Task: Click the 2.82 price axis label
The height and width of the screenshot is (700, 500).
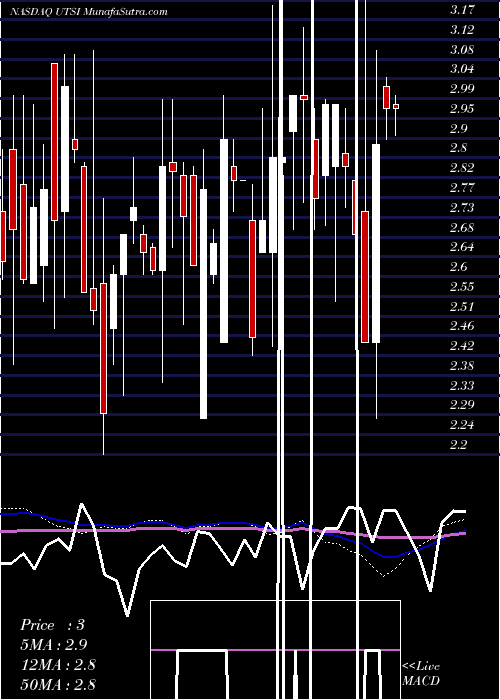Action: pyautogui.click(x=462, y=168)
